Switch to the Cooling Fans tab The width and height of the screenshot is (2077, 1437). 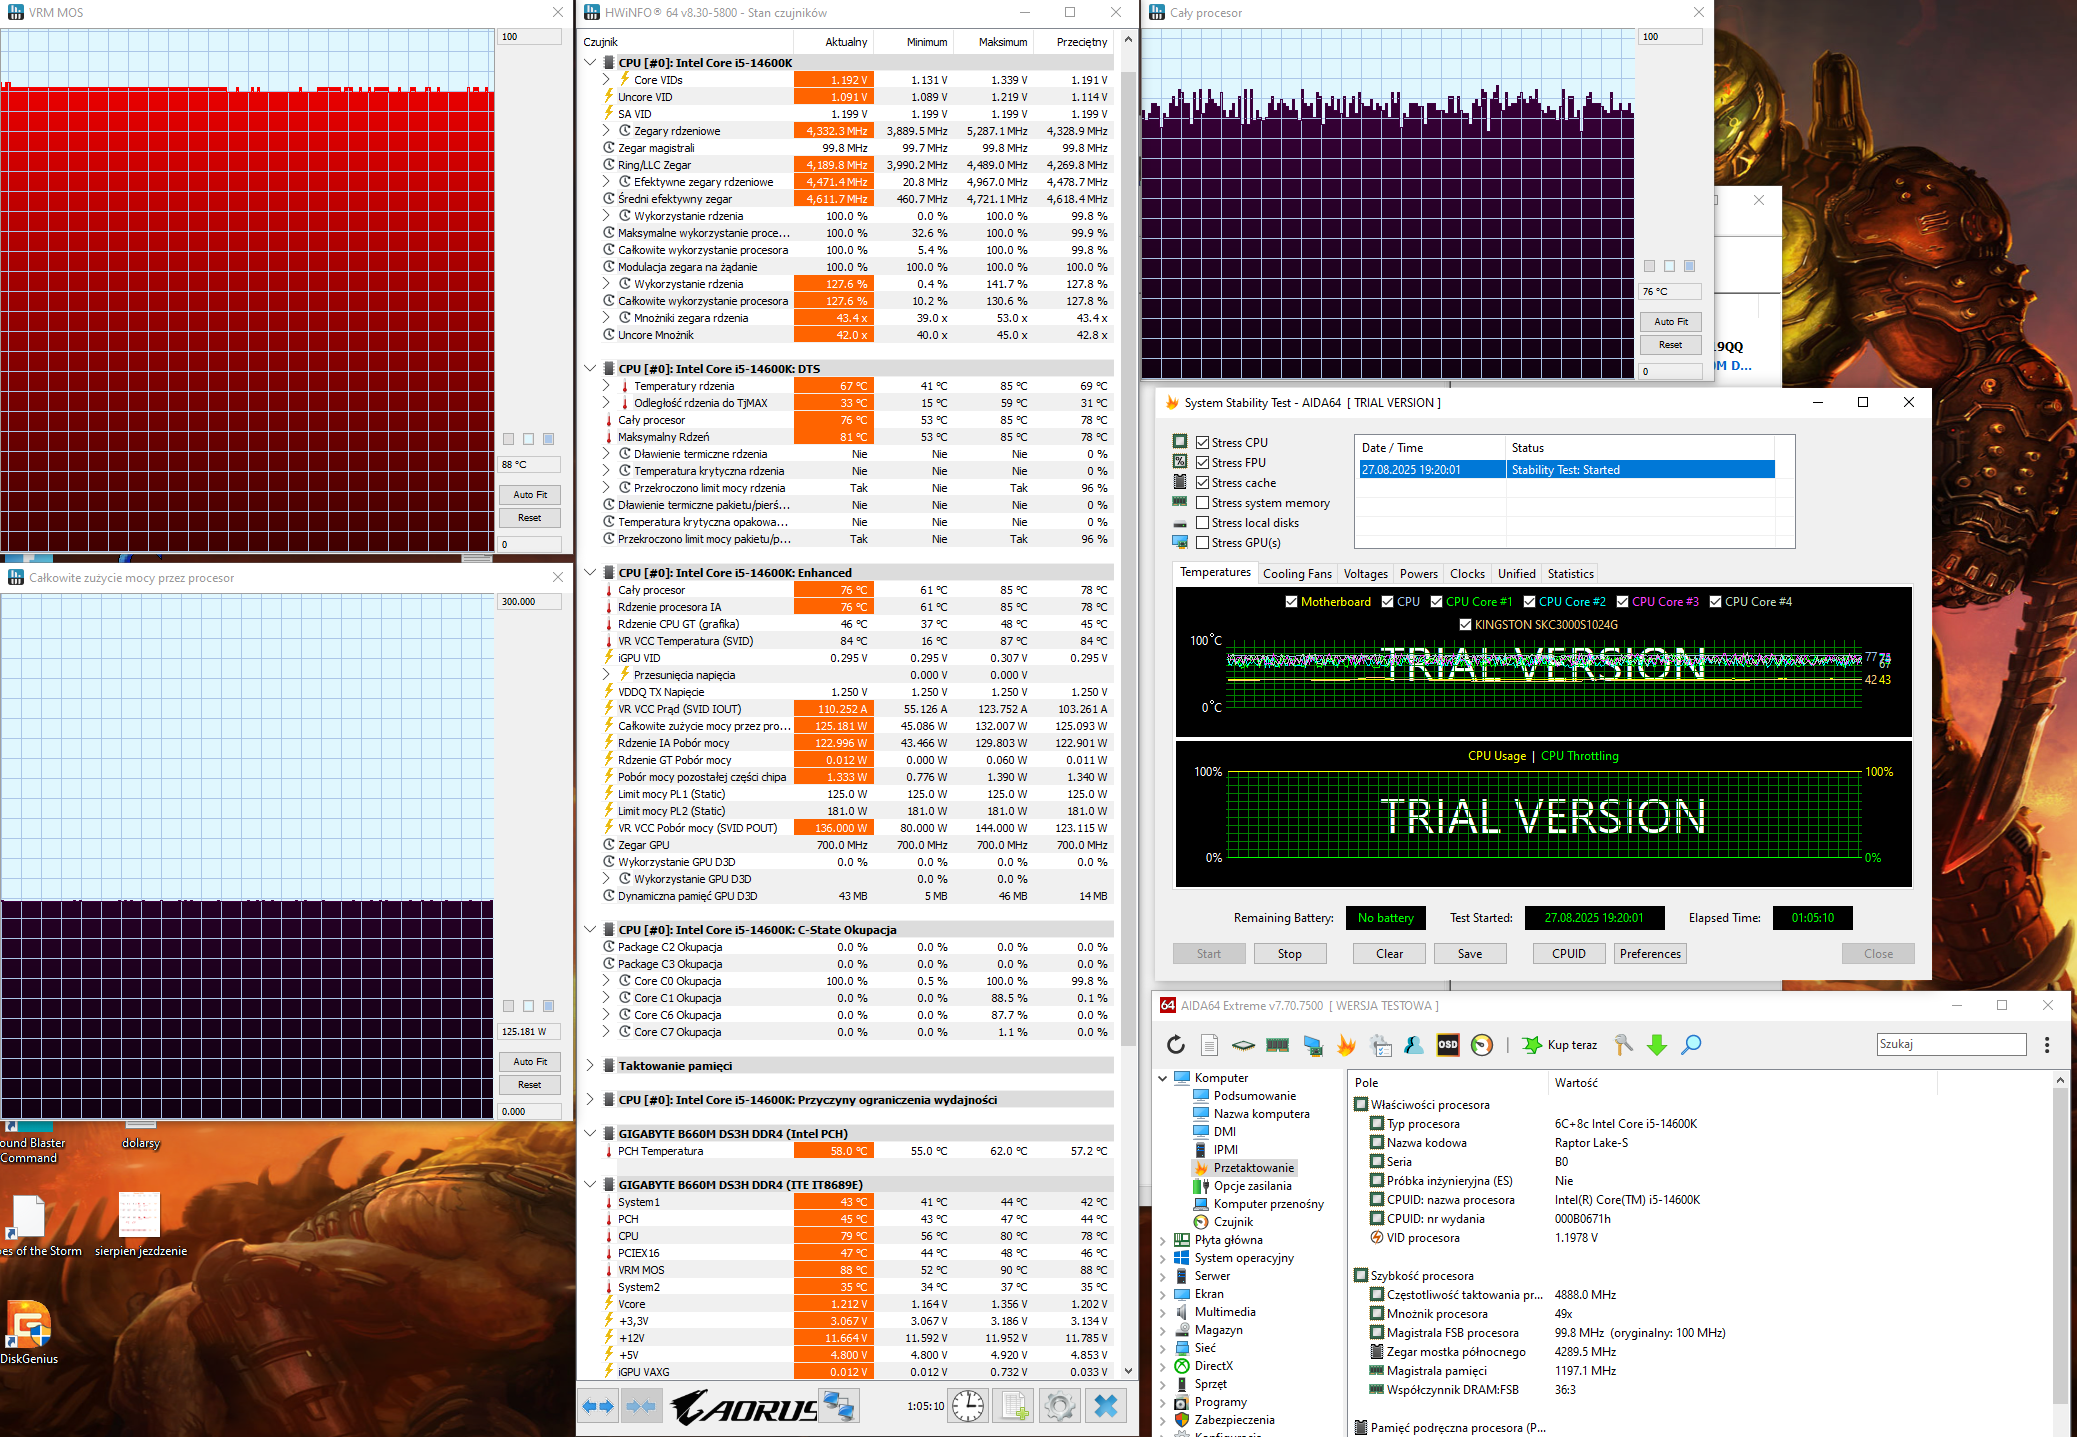pos(1297,574)
